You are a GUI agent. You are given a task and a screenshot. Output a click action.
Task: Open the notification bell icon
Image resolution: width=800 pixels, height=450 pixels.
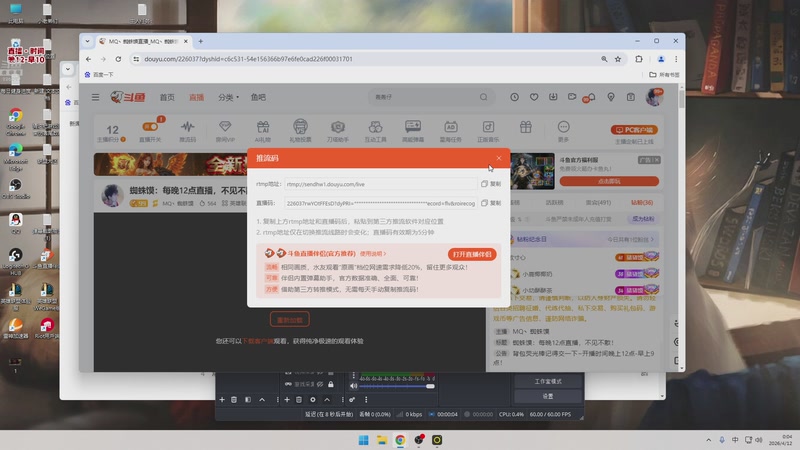(x=591, y=96)
